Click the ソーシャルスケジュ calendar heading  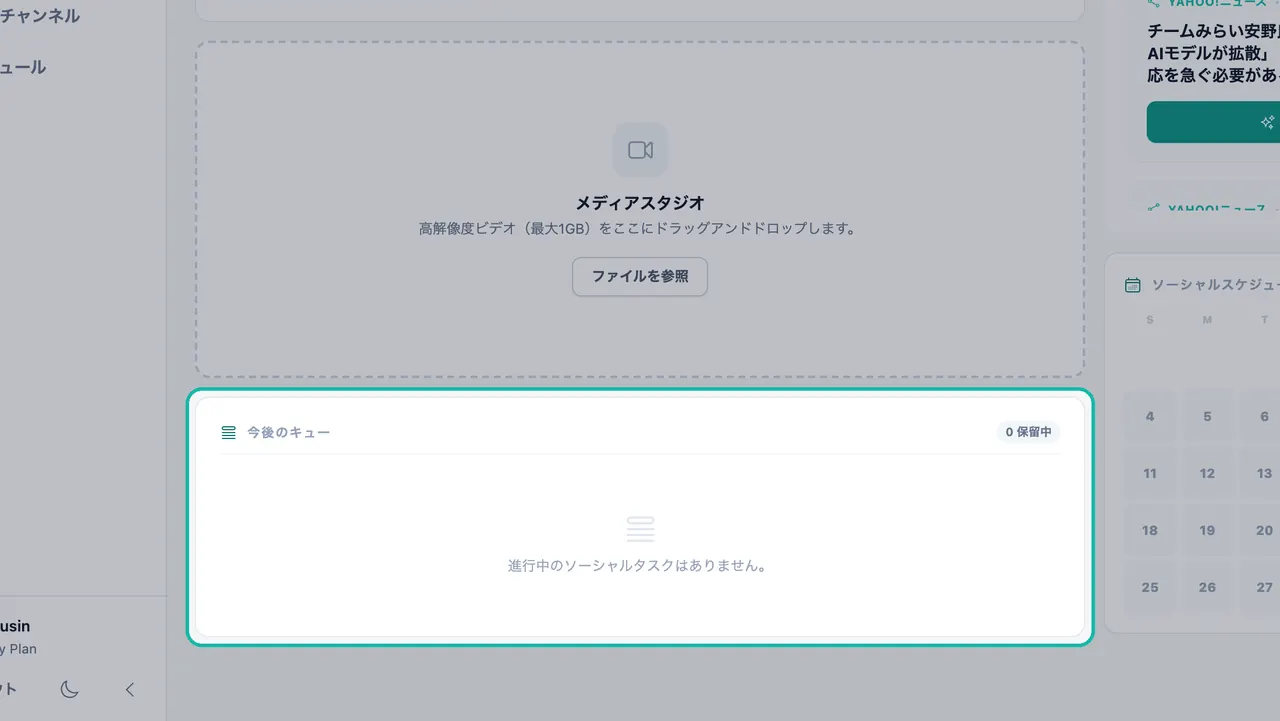(1216, 285)
